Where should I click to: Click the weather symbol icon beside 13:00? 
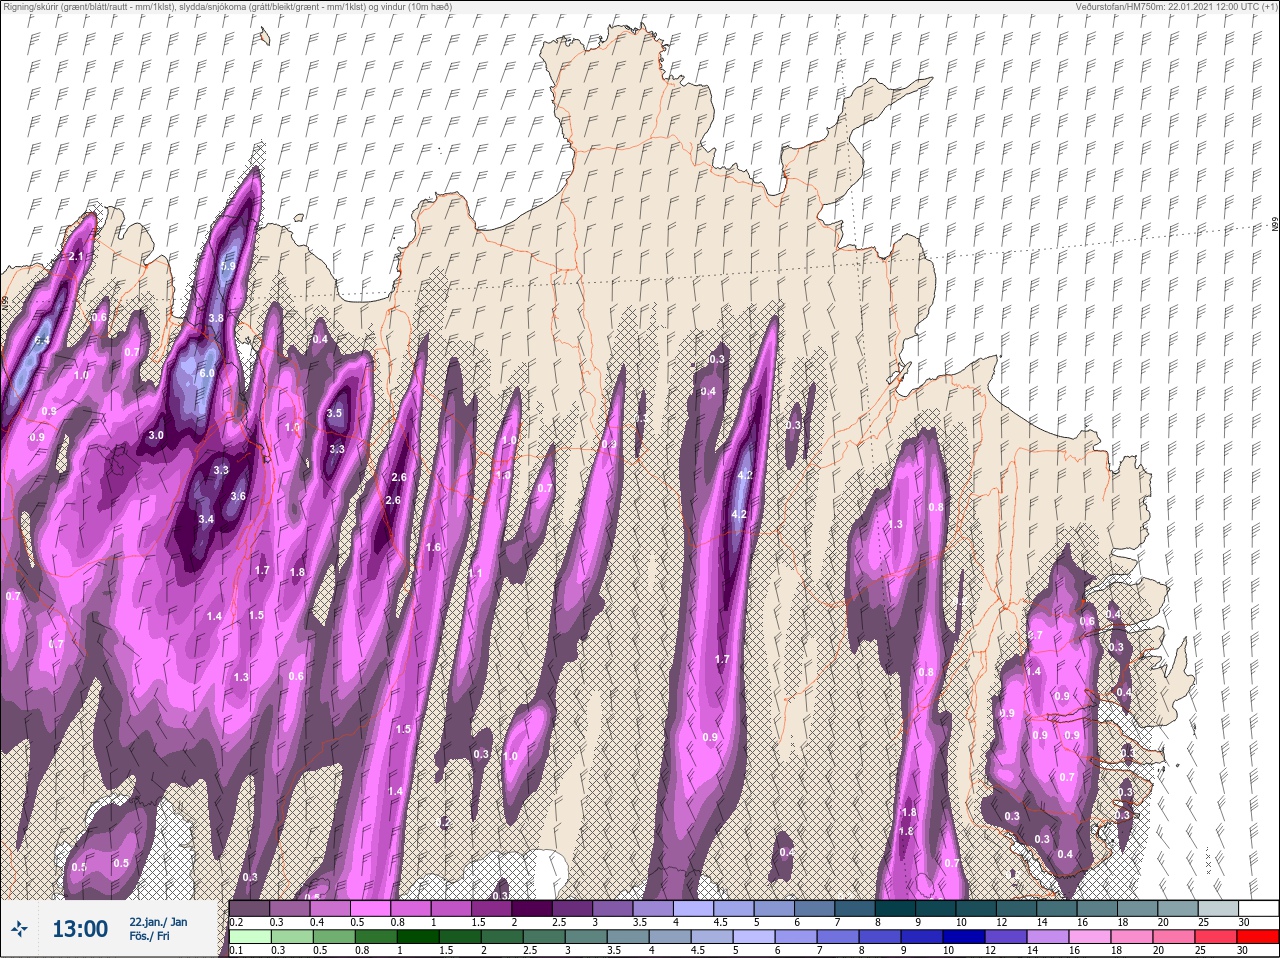(19, 929)
